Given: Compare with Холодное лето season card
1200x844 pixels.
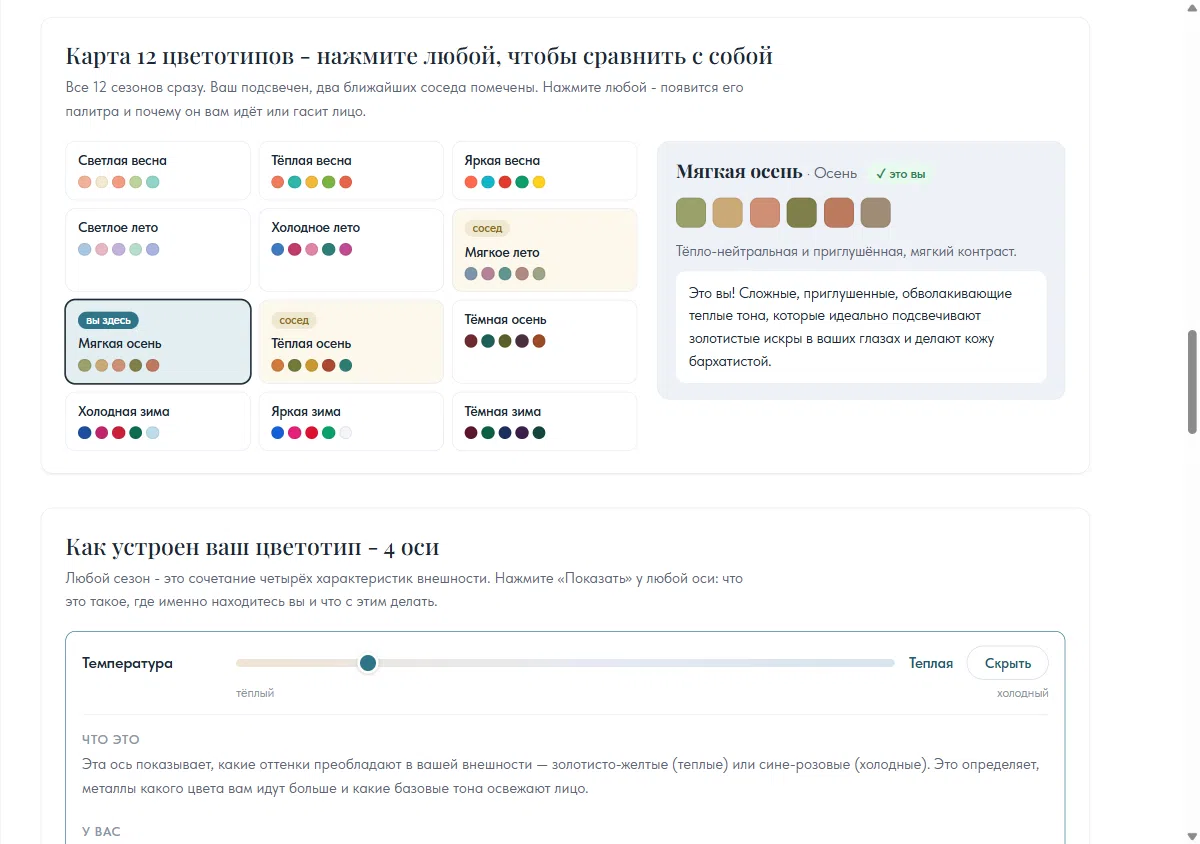Looking at the screenshot, I should 351,249.
